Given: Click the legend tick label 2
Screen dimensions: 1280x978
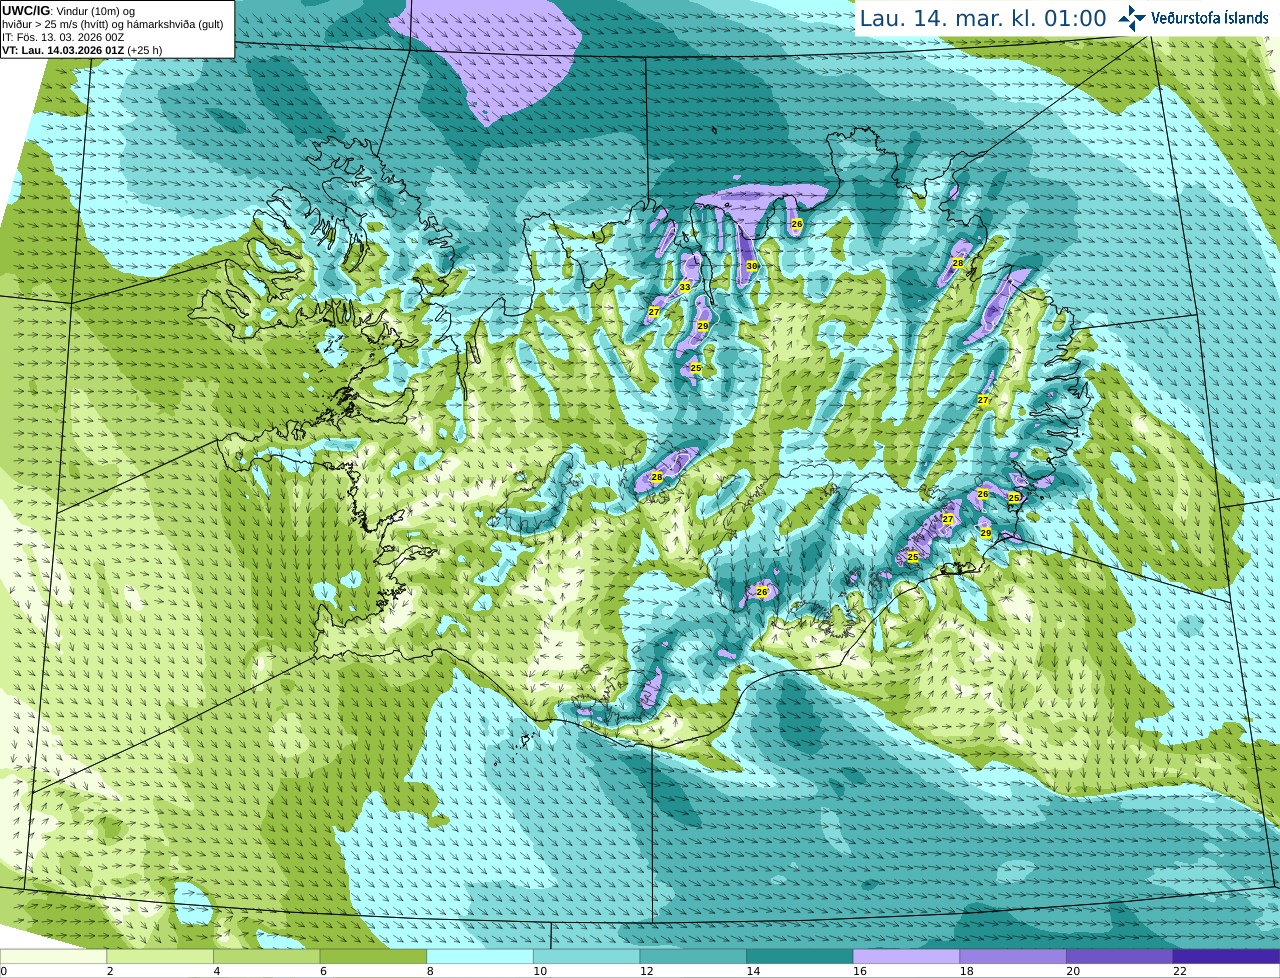Looking at the screenshot, I should click(x=110, y=971).
